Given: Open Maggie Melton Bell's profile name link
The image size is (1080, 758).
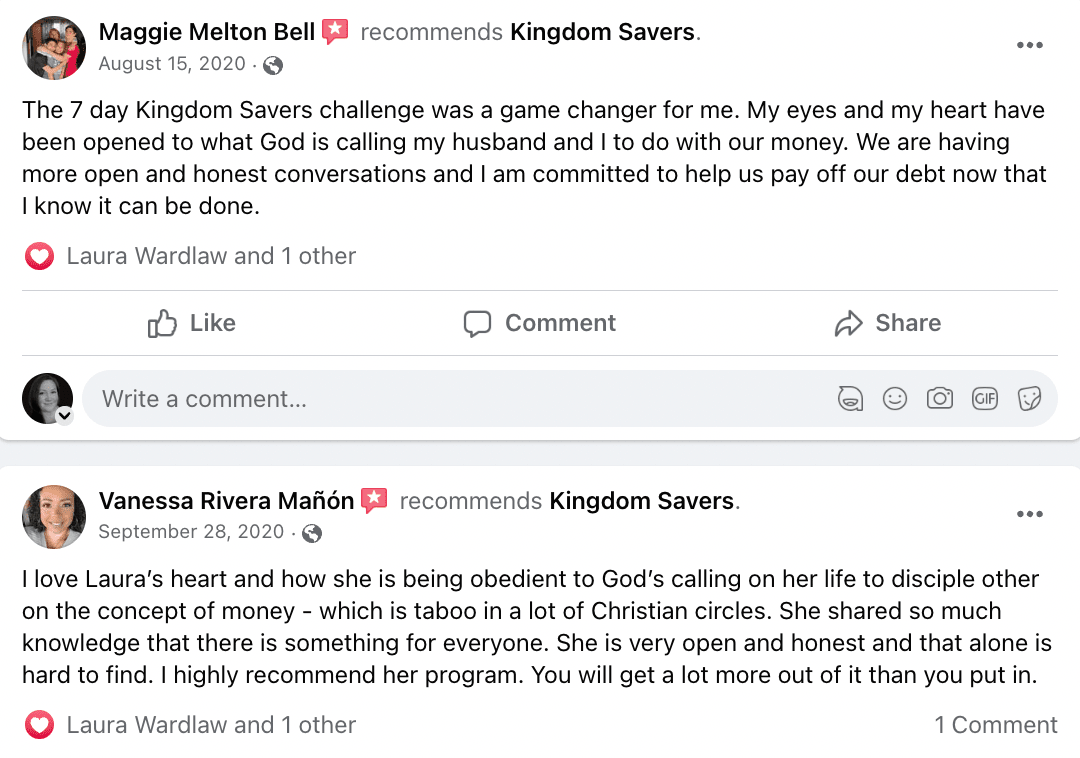Looking at the screenshot, I should click(x=207, y=32).
